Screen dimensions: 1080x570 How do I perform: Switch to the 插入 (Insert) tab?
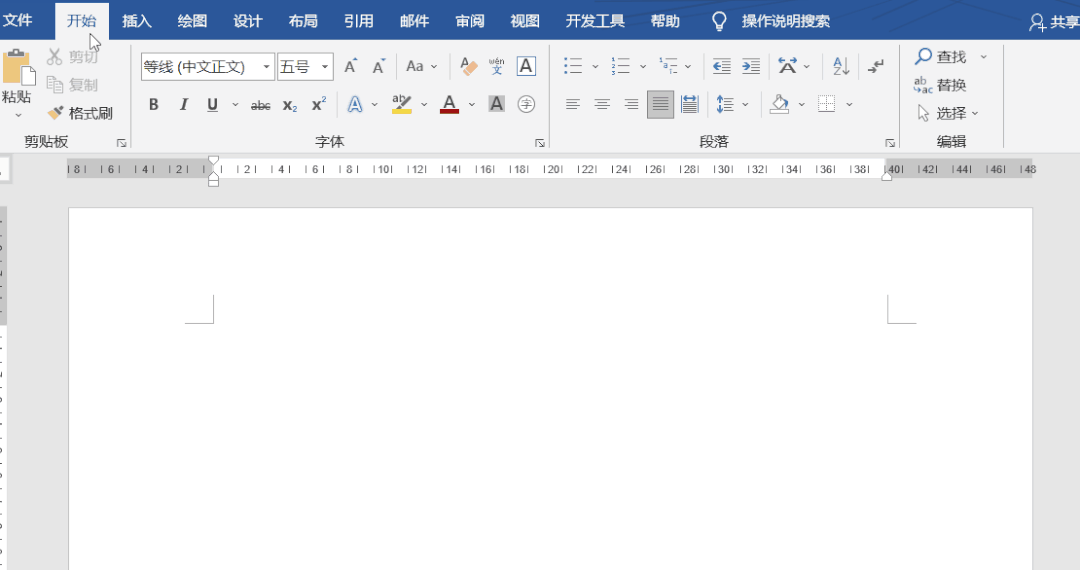tap(136, 21)
